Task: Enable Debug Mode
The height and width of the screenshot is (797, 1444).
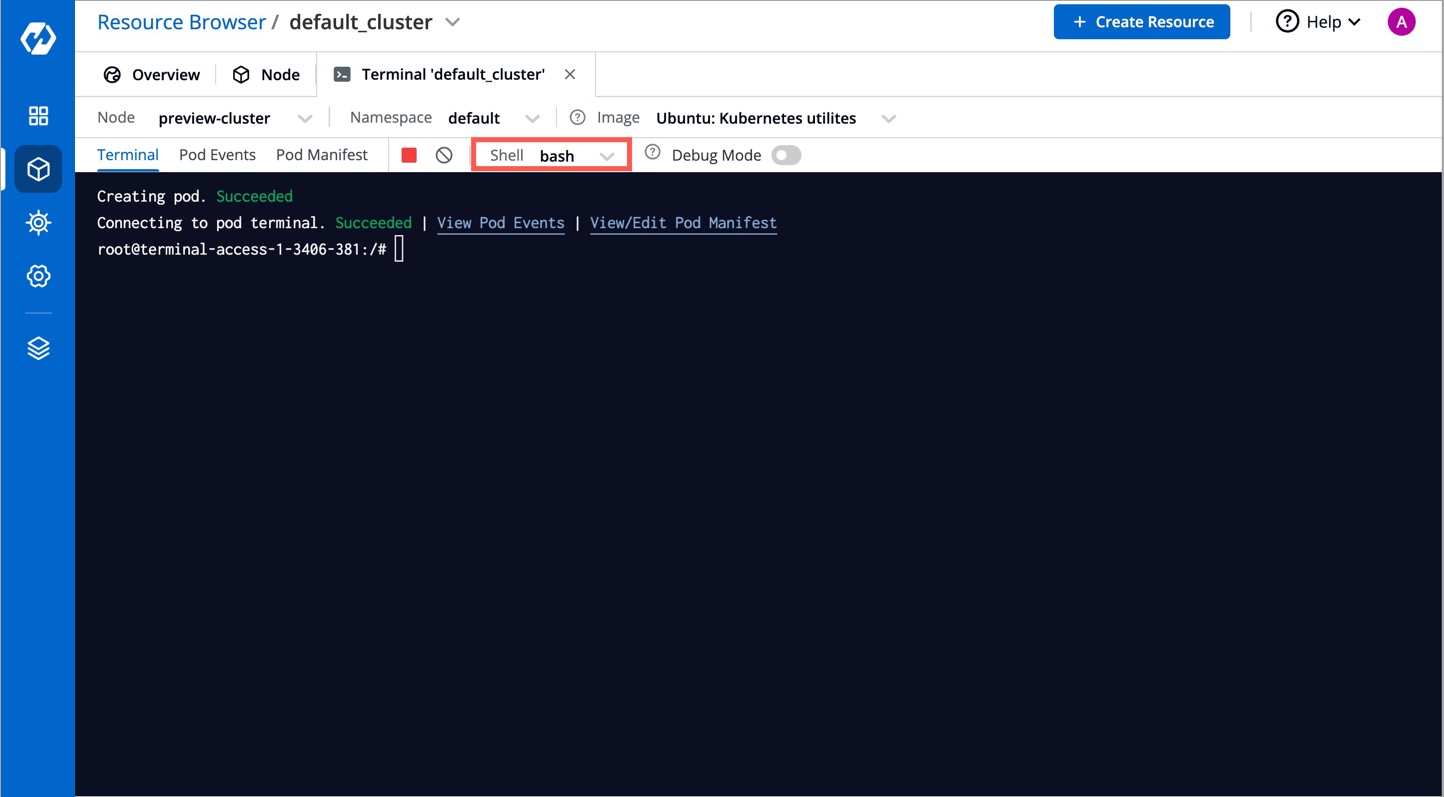Action: tap(786, 155)
